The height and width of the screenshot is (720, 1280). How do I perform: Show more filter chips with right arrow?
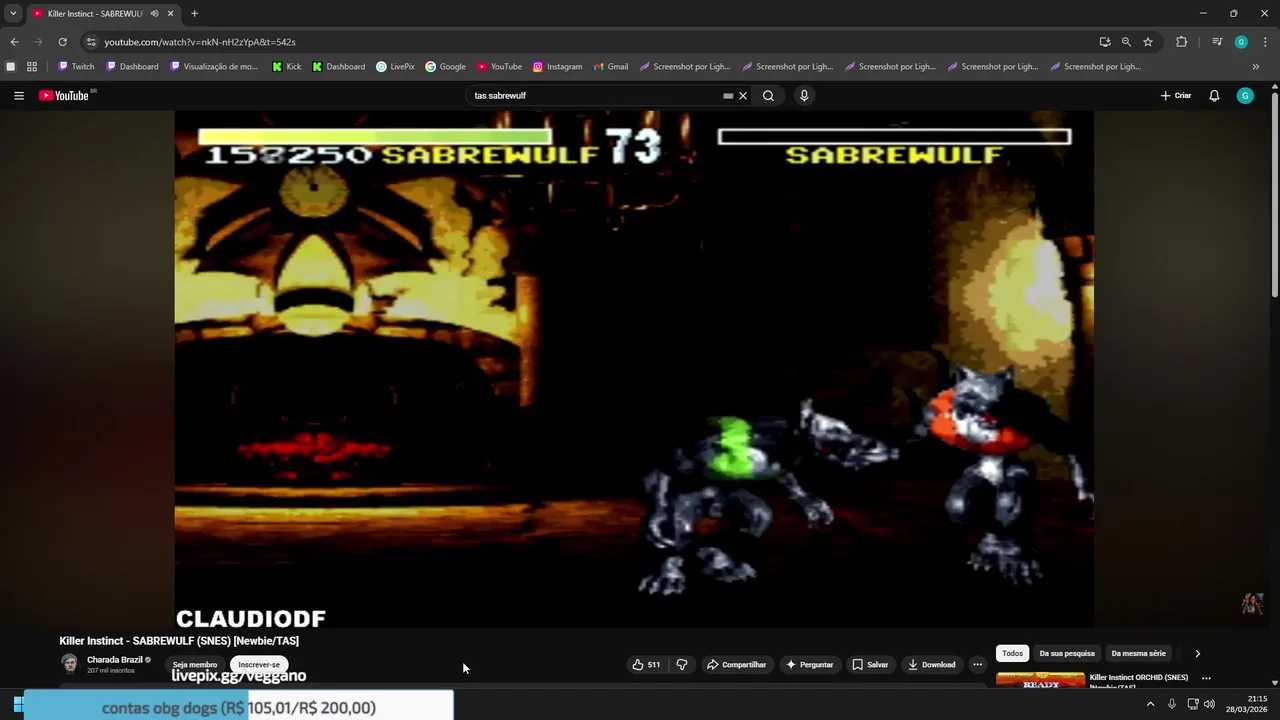[1197, 654]
